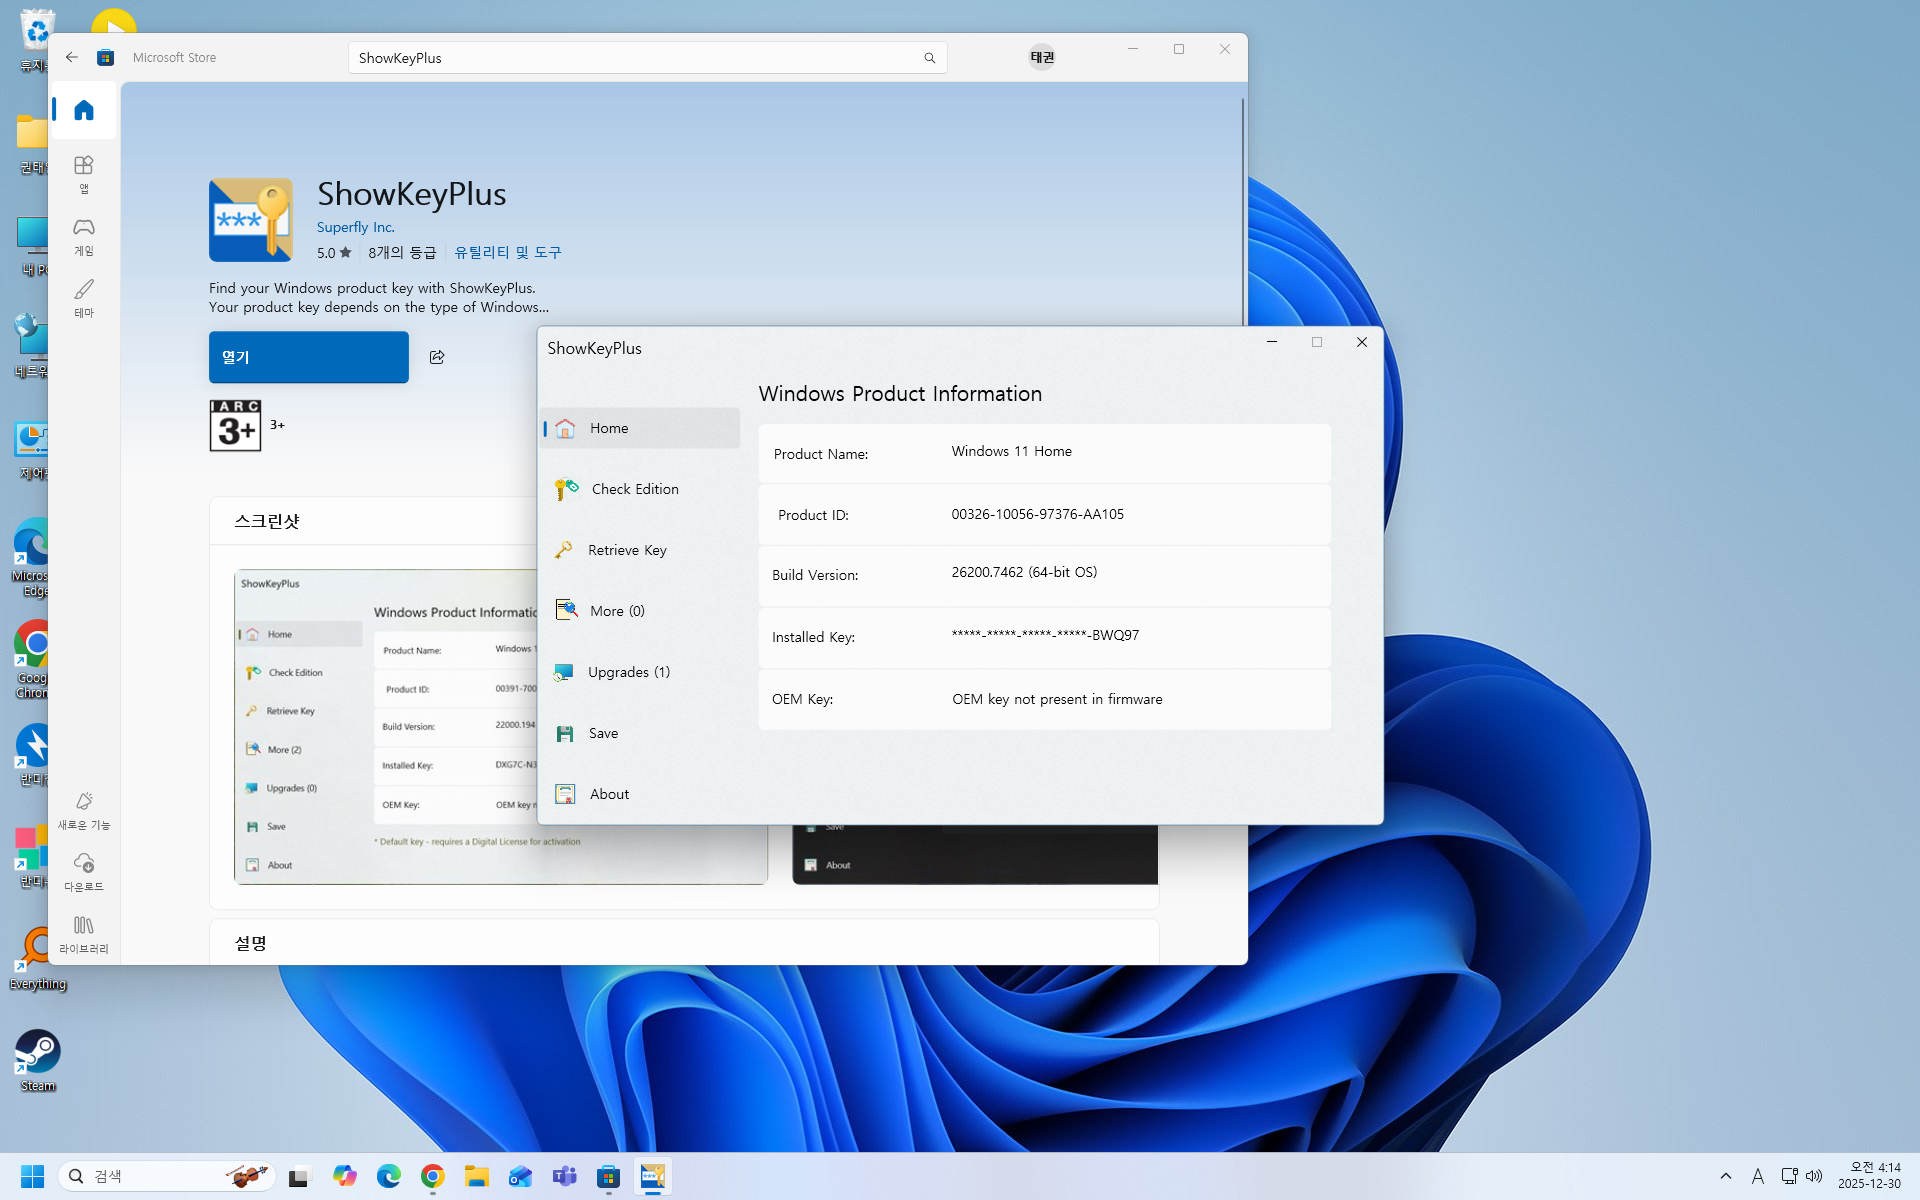Click the user profile avatar in Microsoft Store
1920x1200 pixels.
click(x=1042, y=57)
